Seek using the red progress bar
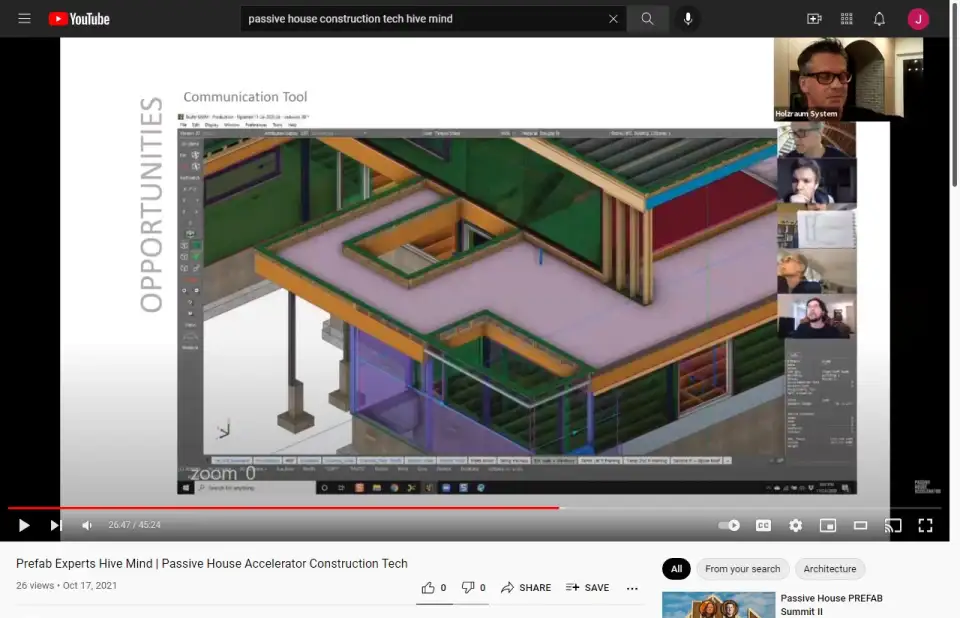960x618 pixels. click(x=300, y=508)
